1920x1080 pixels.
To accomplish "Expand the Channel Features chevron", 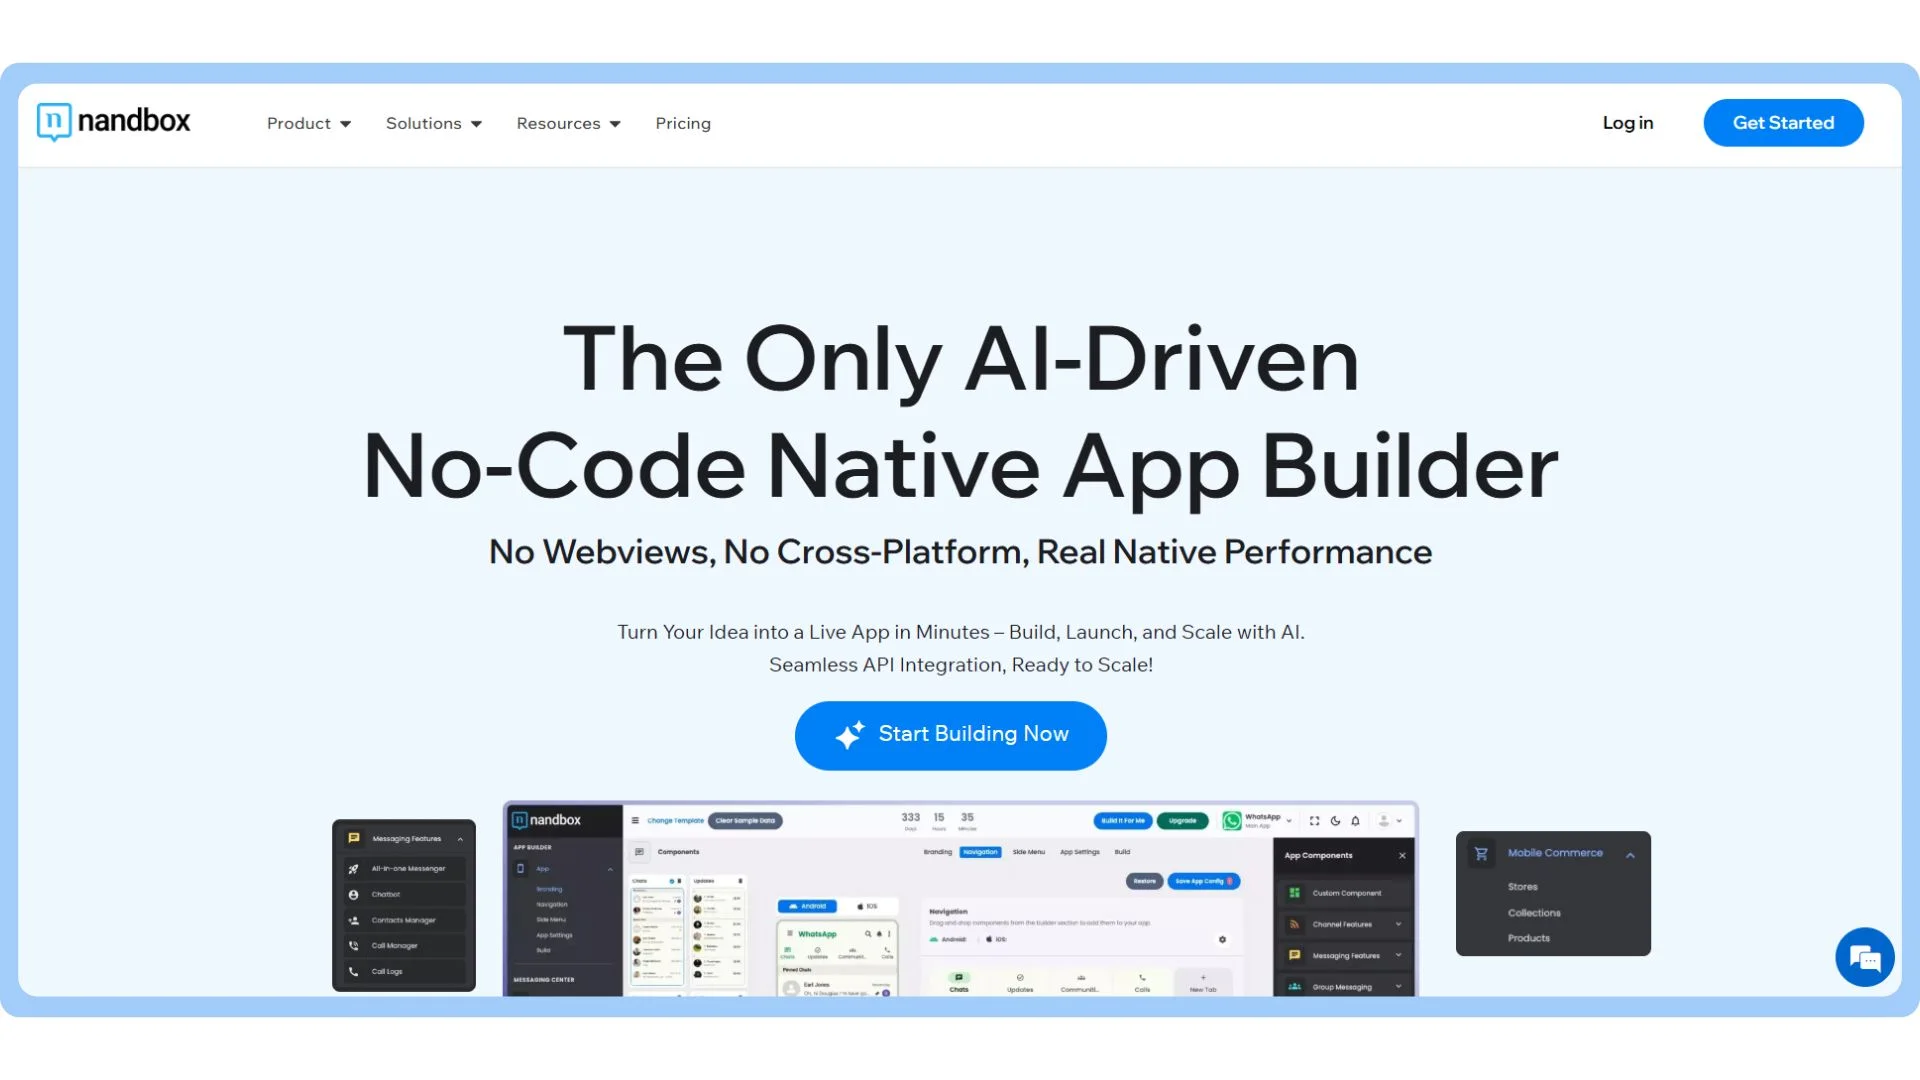I will (x=1398, y=924).
